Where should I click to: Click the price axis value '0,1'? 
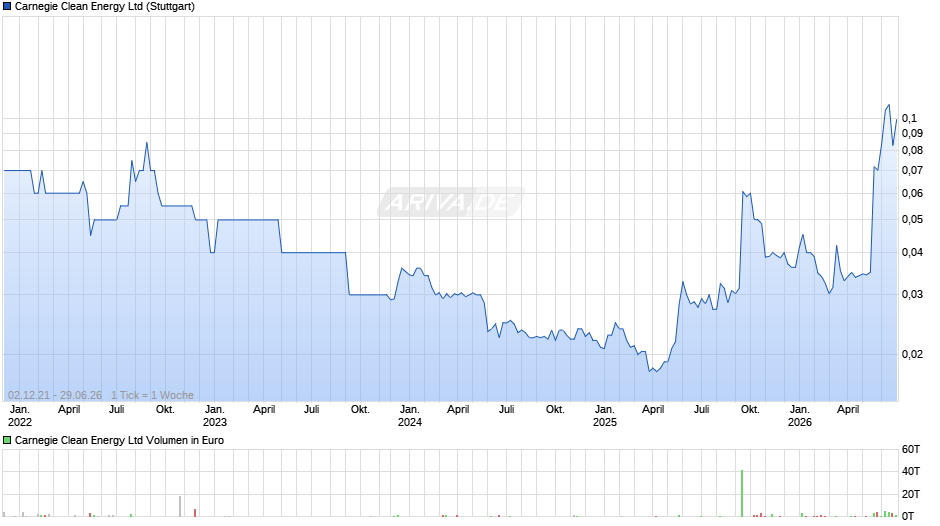909,118
